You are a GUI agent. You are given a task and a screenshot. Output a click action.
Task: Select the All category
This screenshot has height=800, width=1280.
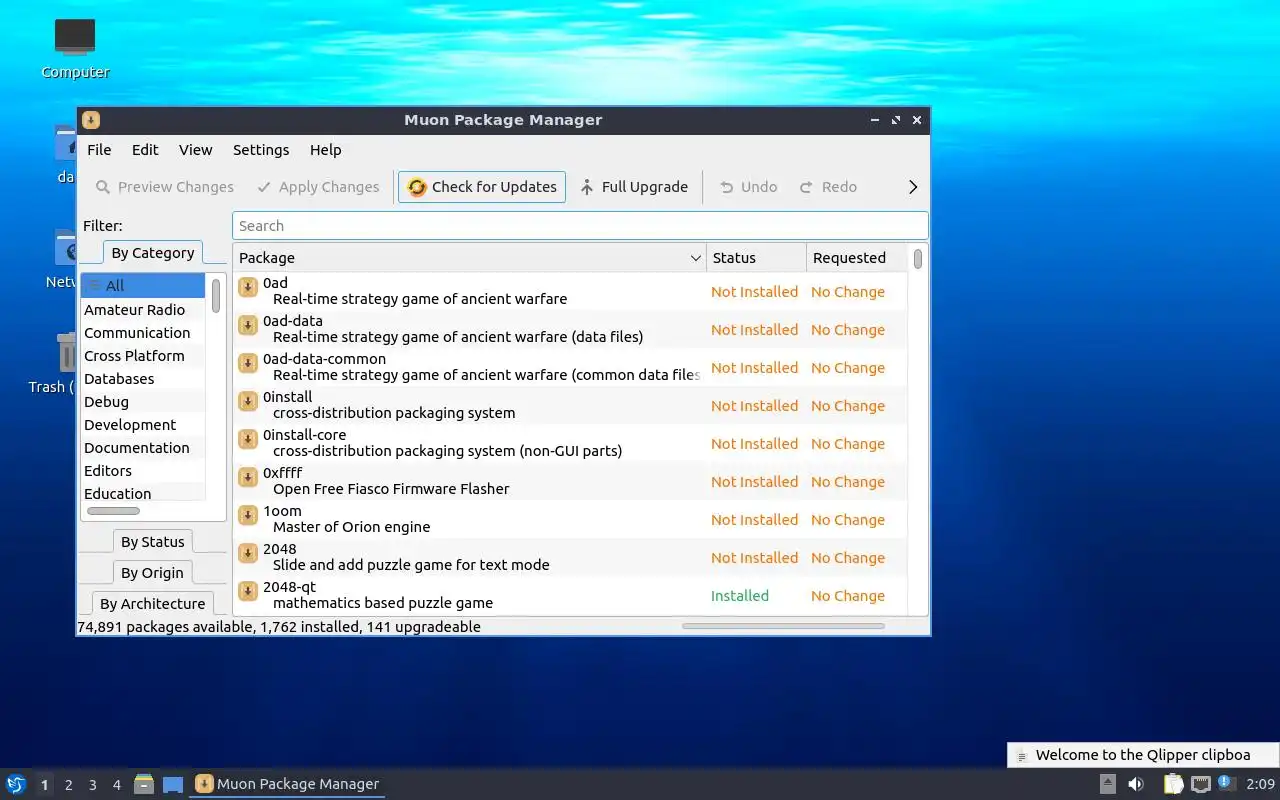point(143,286)
